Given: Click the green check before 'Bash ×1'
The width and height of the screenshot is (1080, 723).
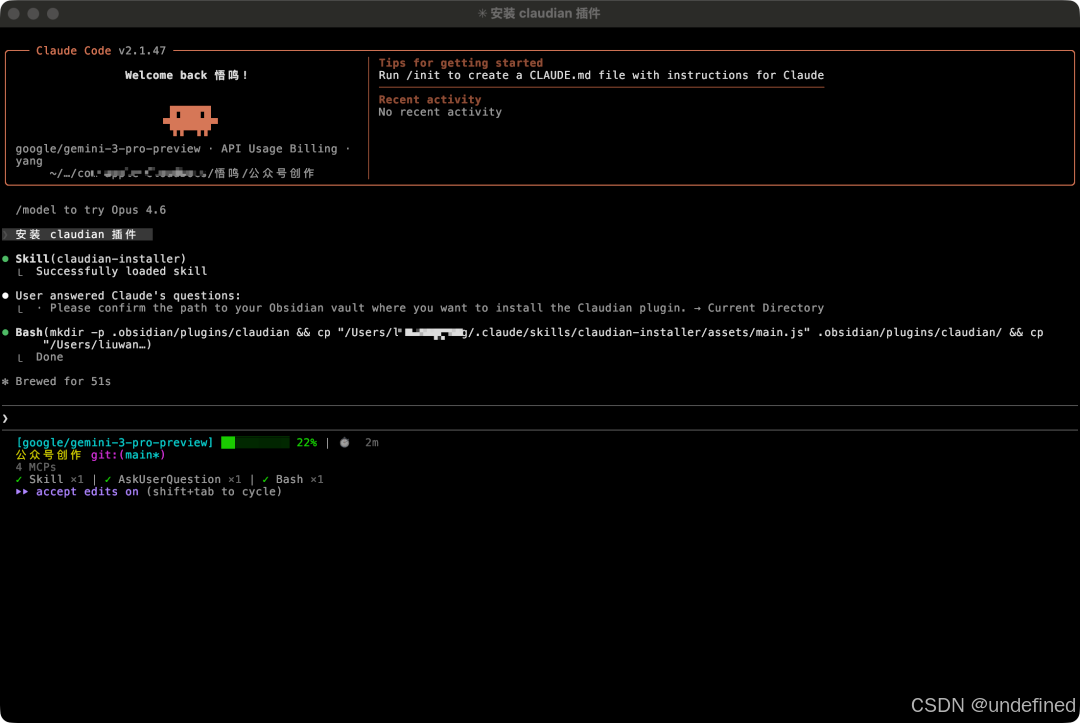Looking at the screenshot, I should pyautogui.click(x=265, y=479).
